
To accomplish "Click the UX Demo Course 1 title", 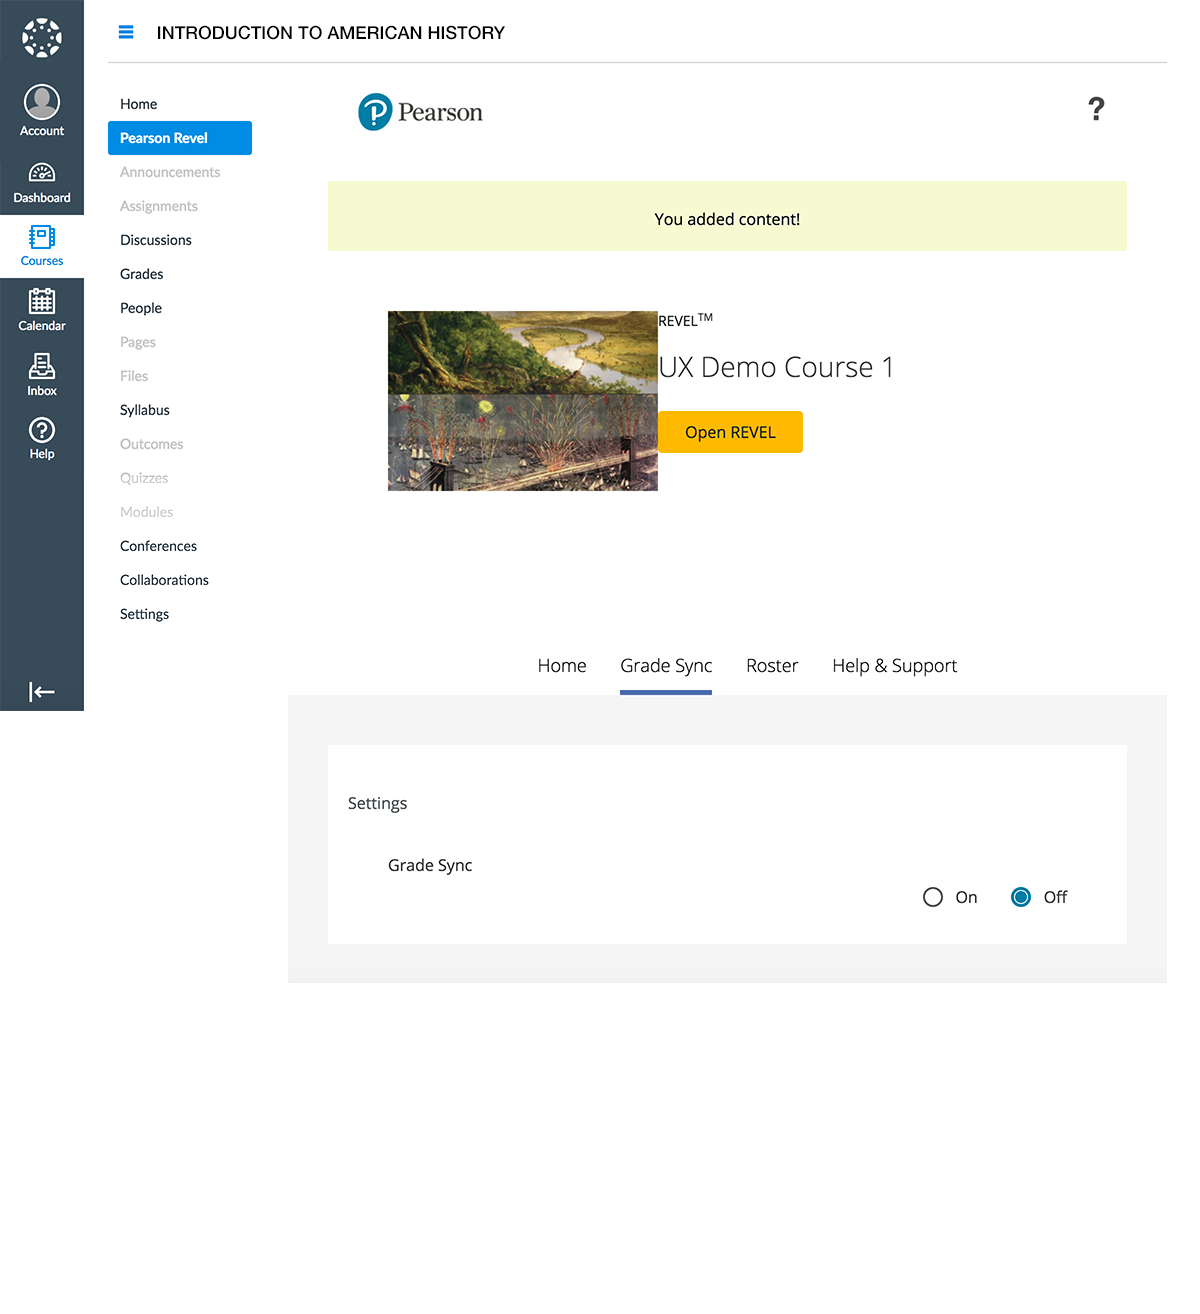I will coord(776,367).
